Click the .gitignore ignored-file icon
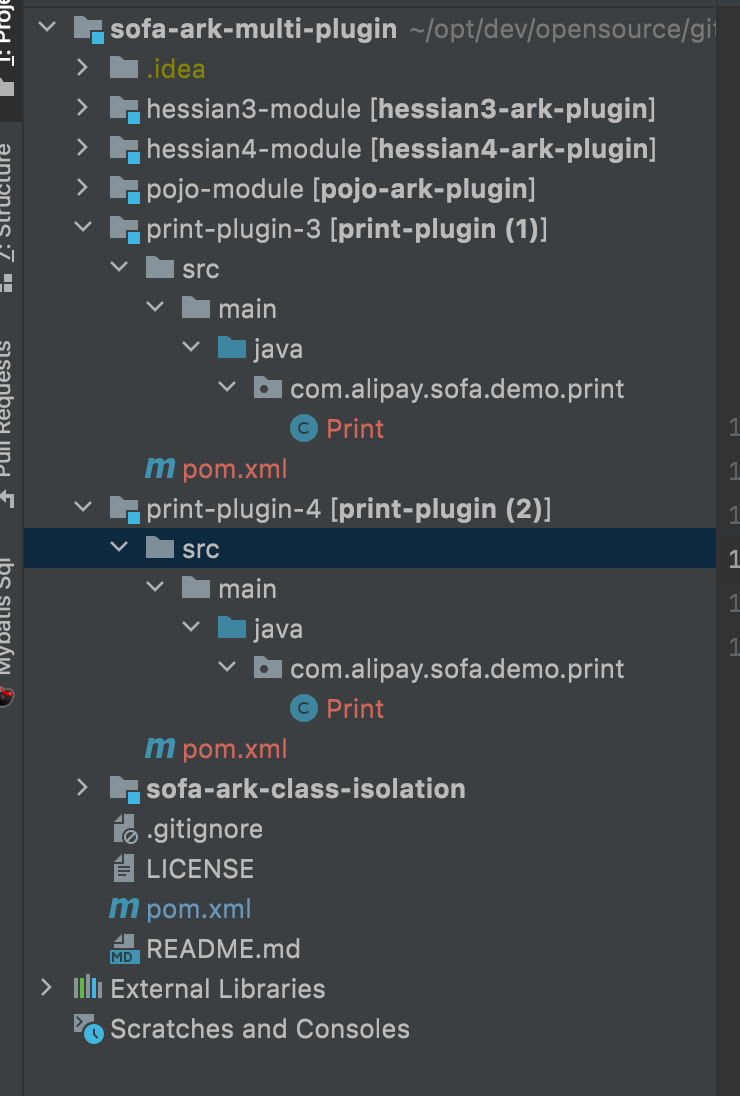Image resolution: width=740 pixels, height=1096 pixels. [x=122, y=828]
